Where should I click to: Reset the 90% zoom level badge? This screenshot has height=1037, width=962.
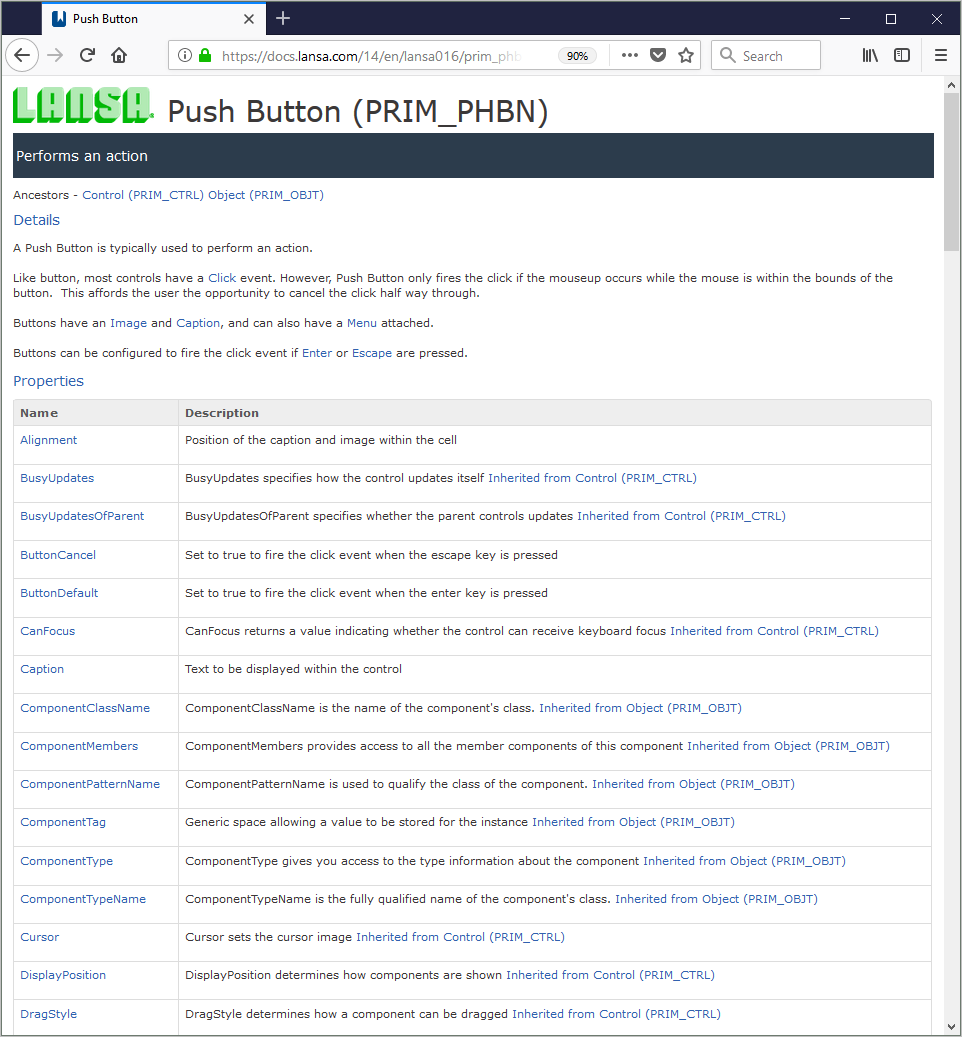coord(577,56)
